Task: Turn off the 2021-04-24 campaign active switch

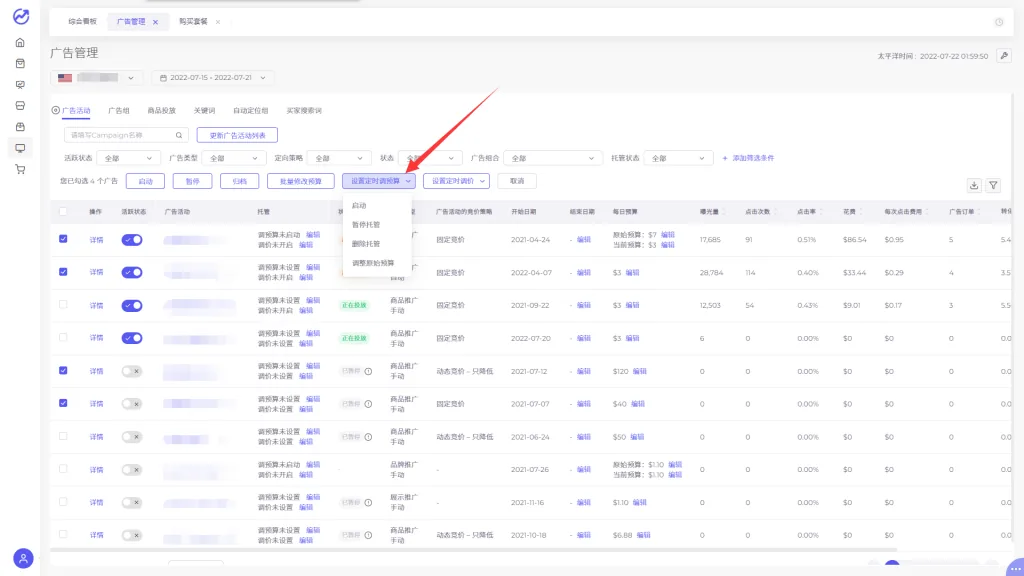Action: [132, 240]
